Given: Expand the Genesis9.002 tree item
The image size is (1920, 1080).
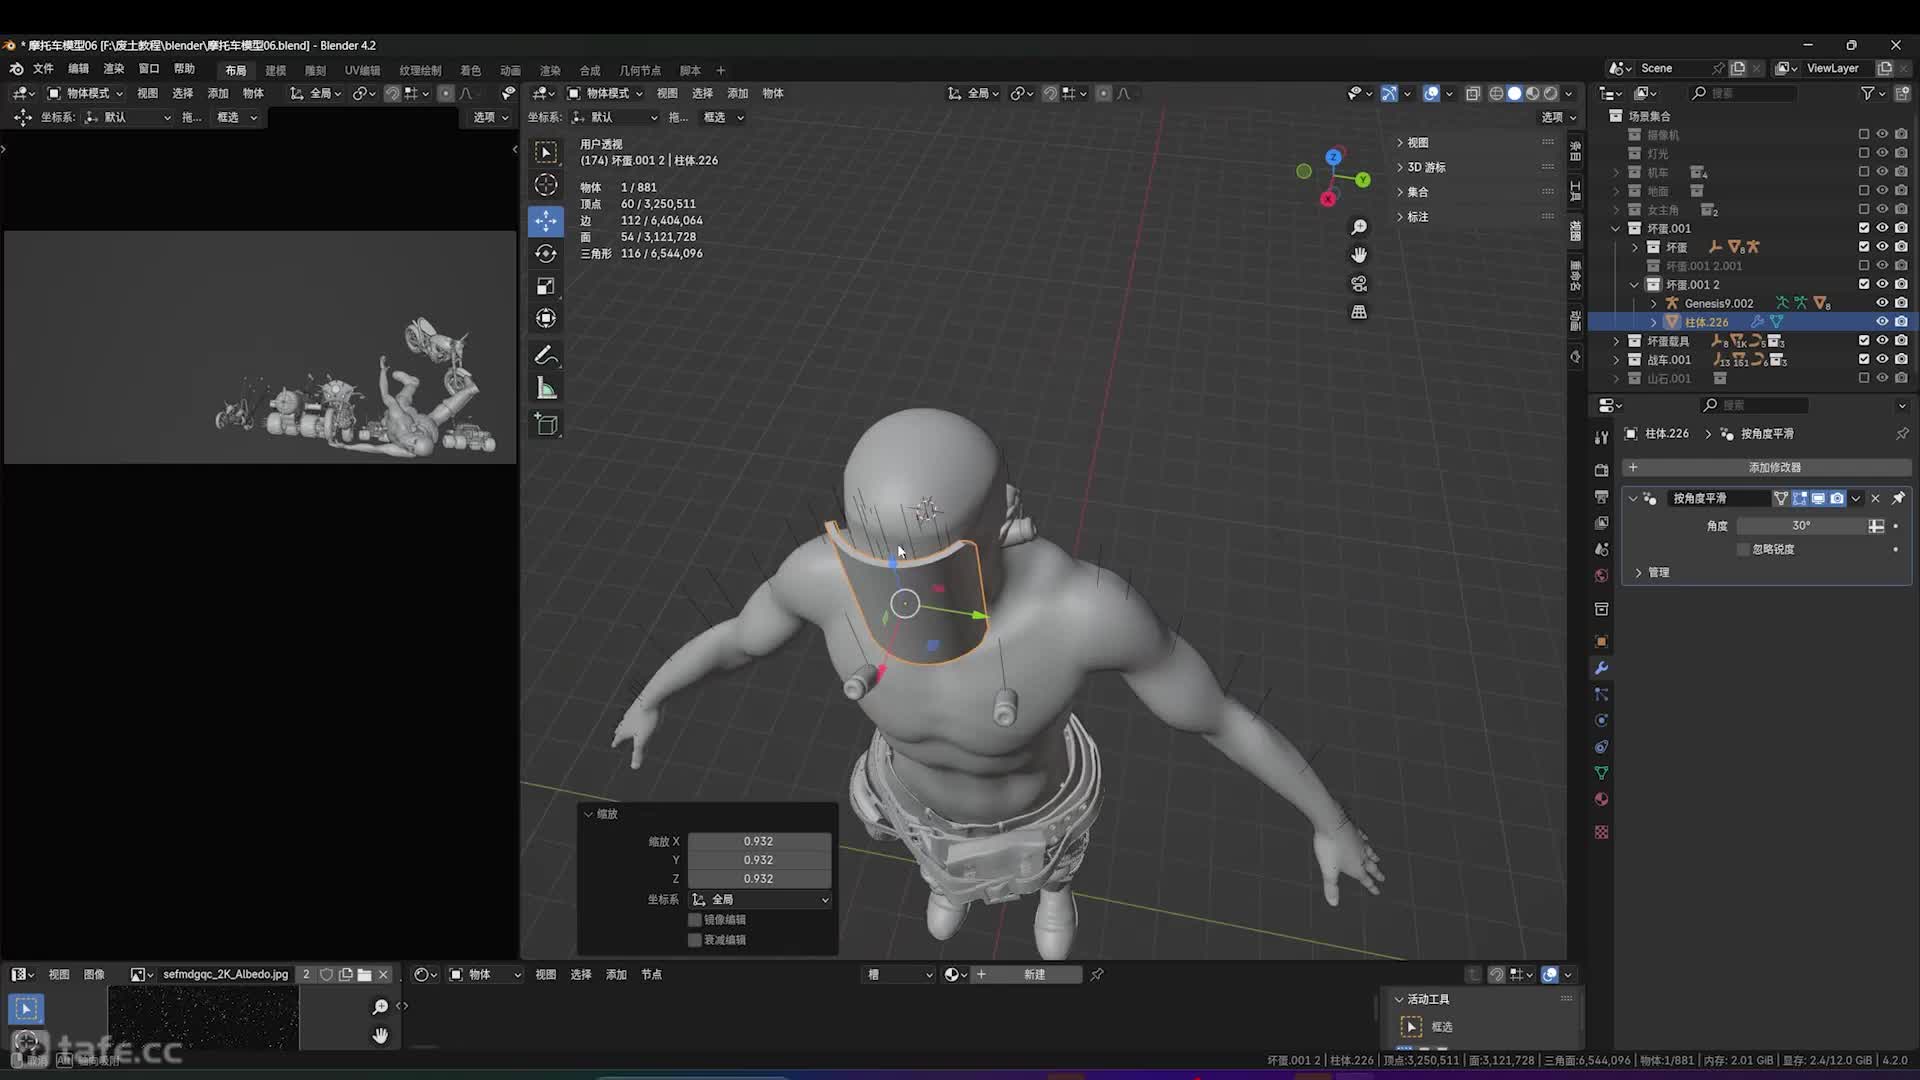Looking at the screenshot, I should [x=1654, y=303].
